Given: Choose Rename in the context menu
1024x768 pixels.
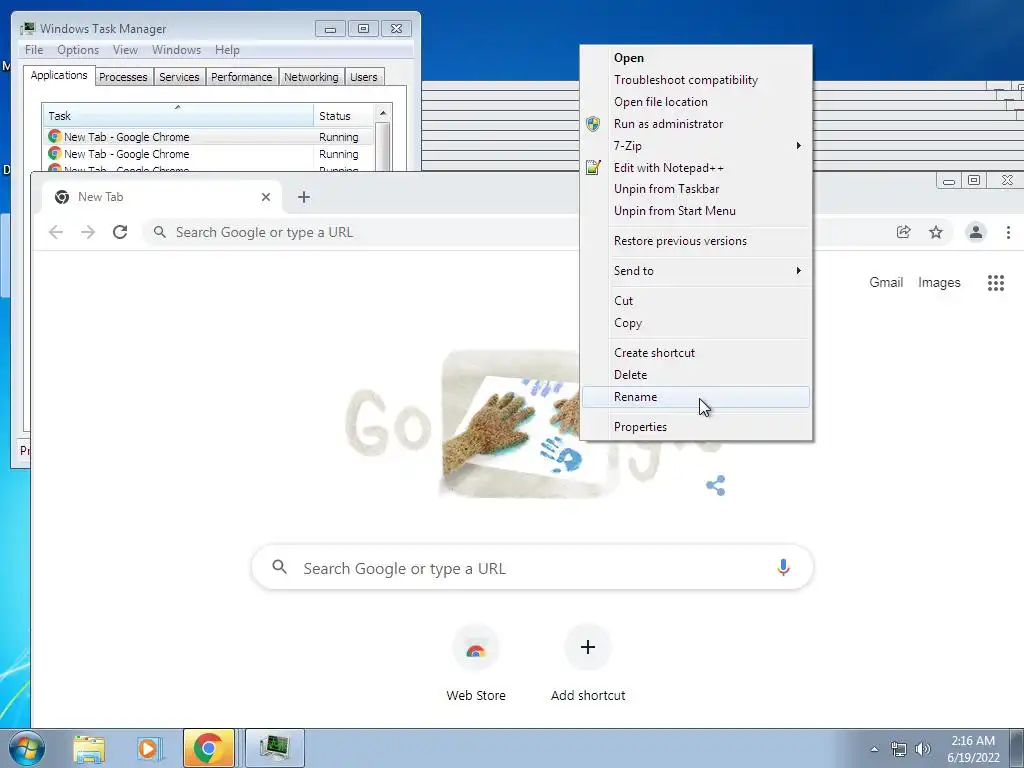Looking at the screenshot, I should [696, 397].
